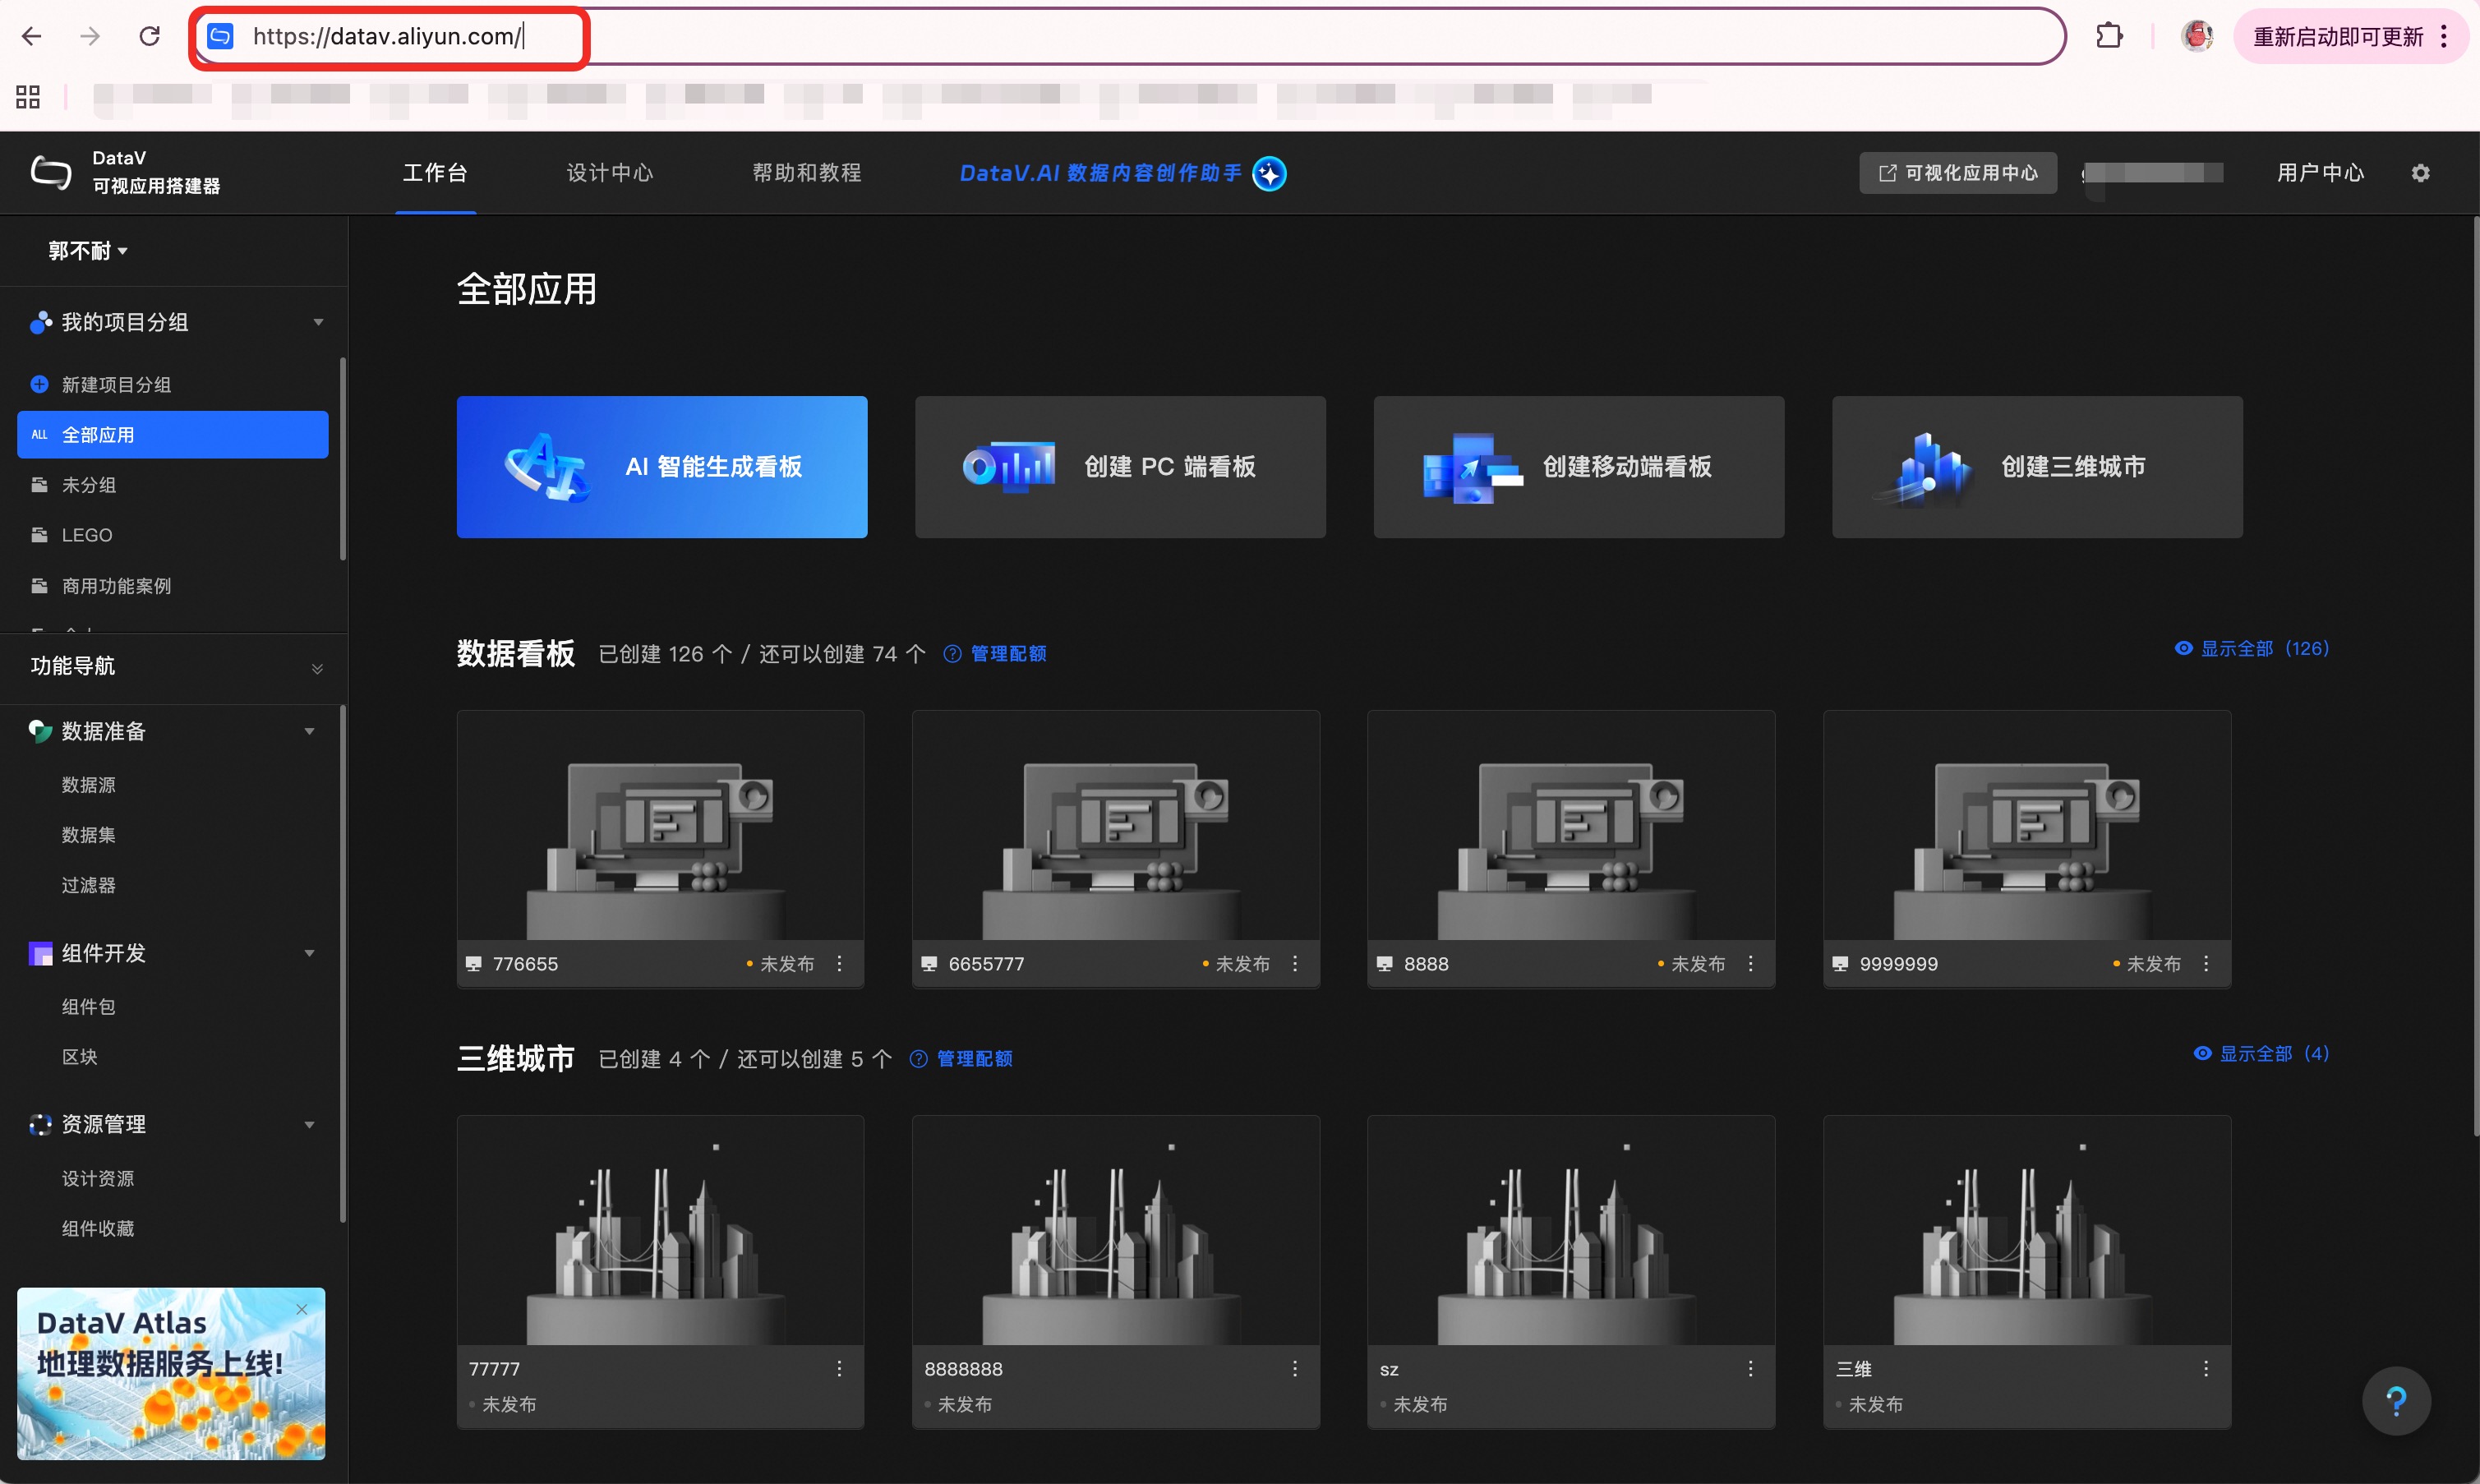Open the 9999999 dashboard thumbnail

coord(2026,826)
